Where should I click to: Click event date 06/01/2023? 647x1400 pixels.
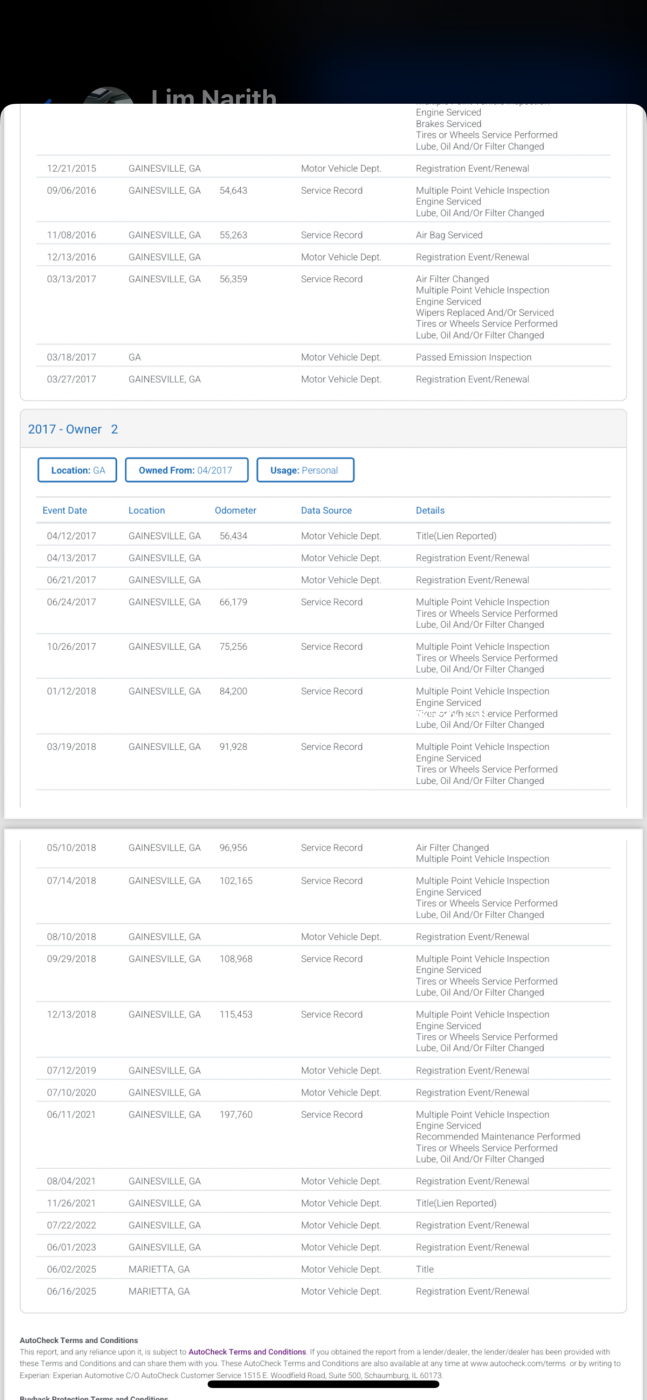tap(71, 1247)
